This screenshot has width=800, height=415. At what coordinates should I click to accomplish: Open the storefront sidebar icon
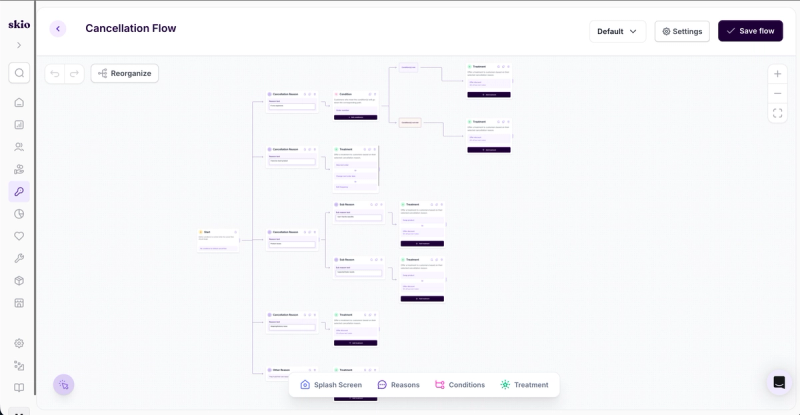[19, 303]
